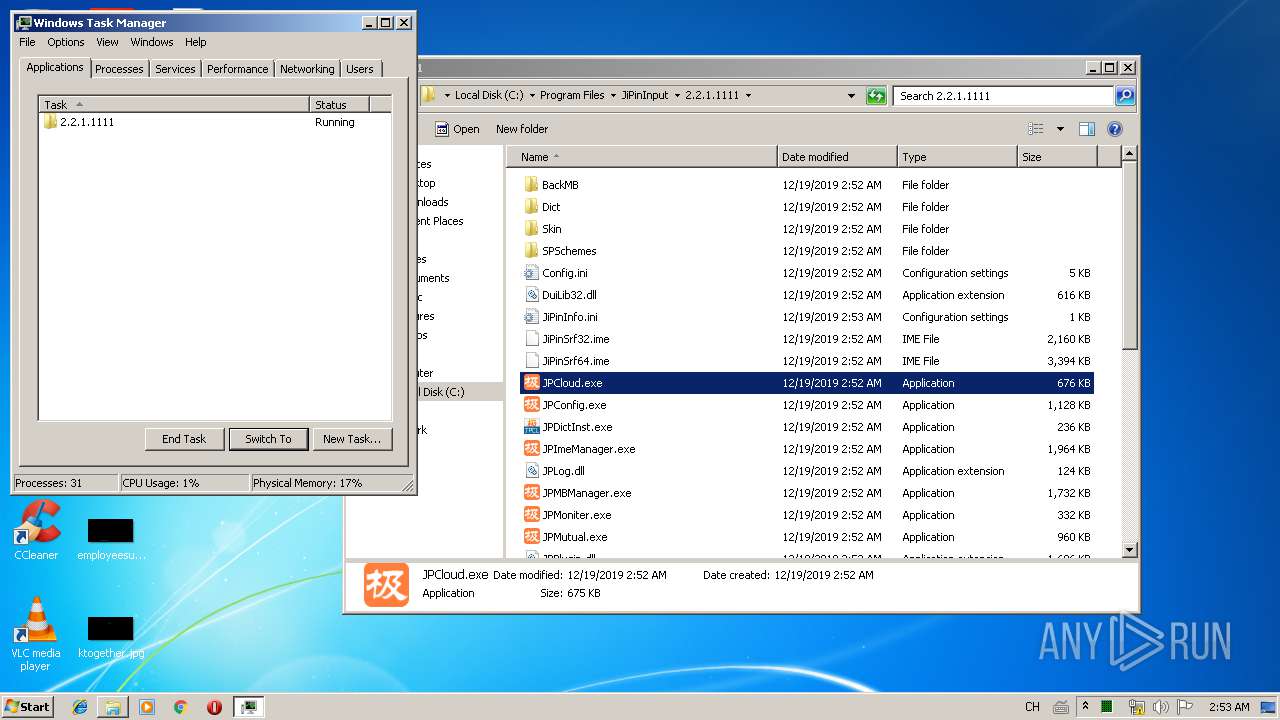Click New folder in Explorer toolbar
The height and width of the screenshot is (720, 1280).
(522, 129)
